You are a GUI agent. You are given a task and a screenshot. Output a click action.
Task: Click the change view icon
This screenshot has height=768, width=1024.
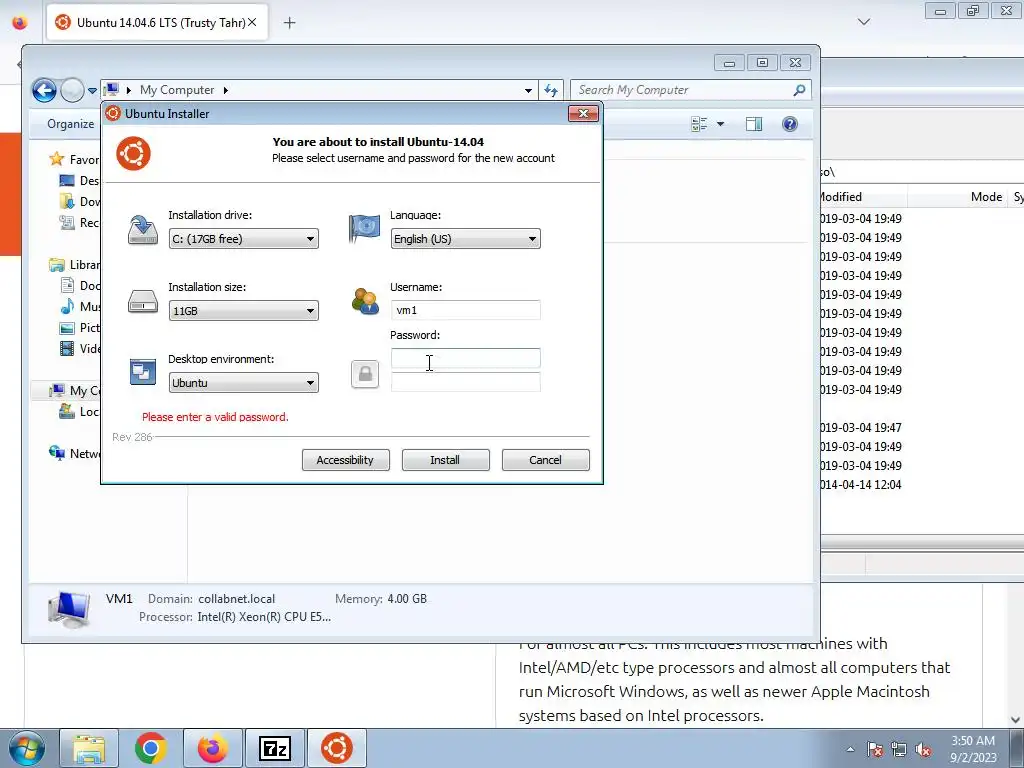tap(699, 124)
